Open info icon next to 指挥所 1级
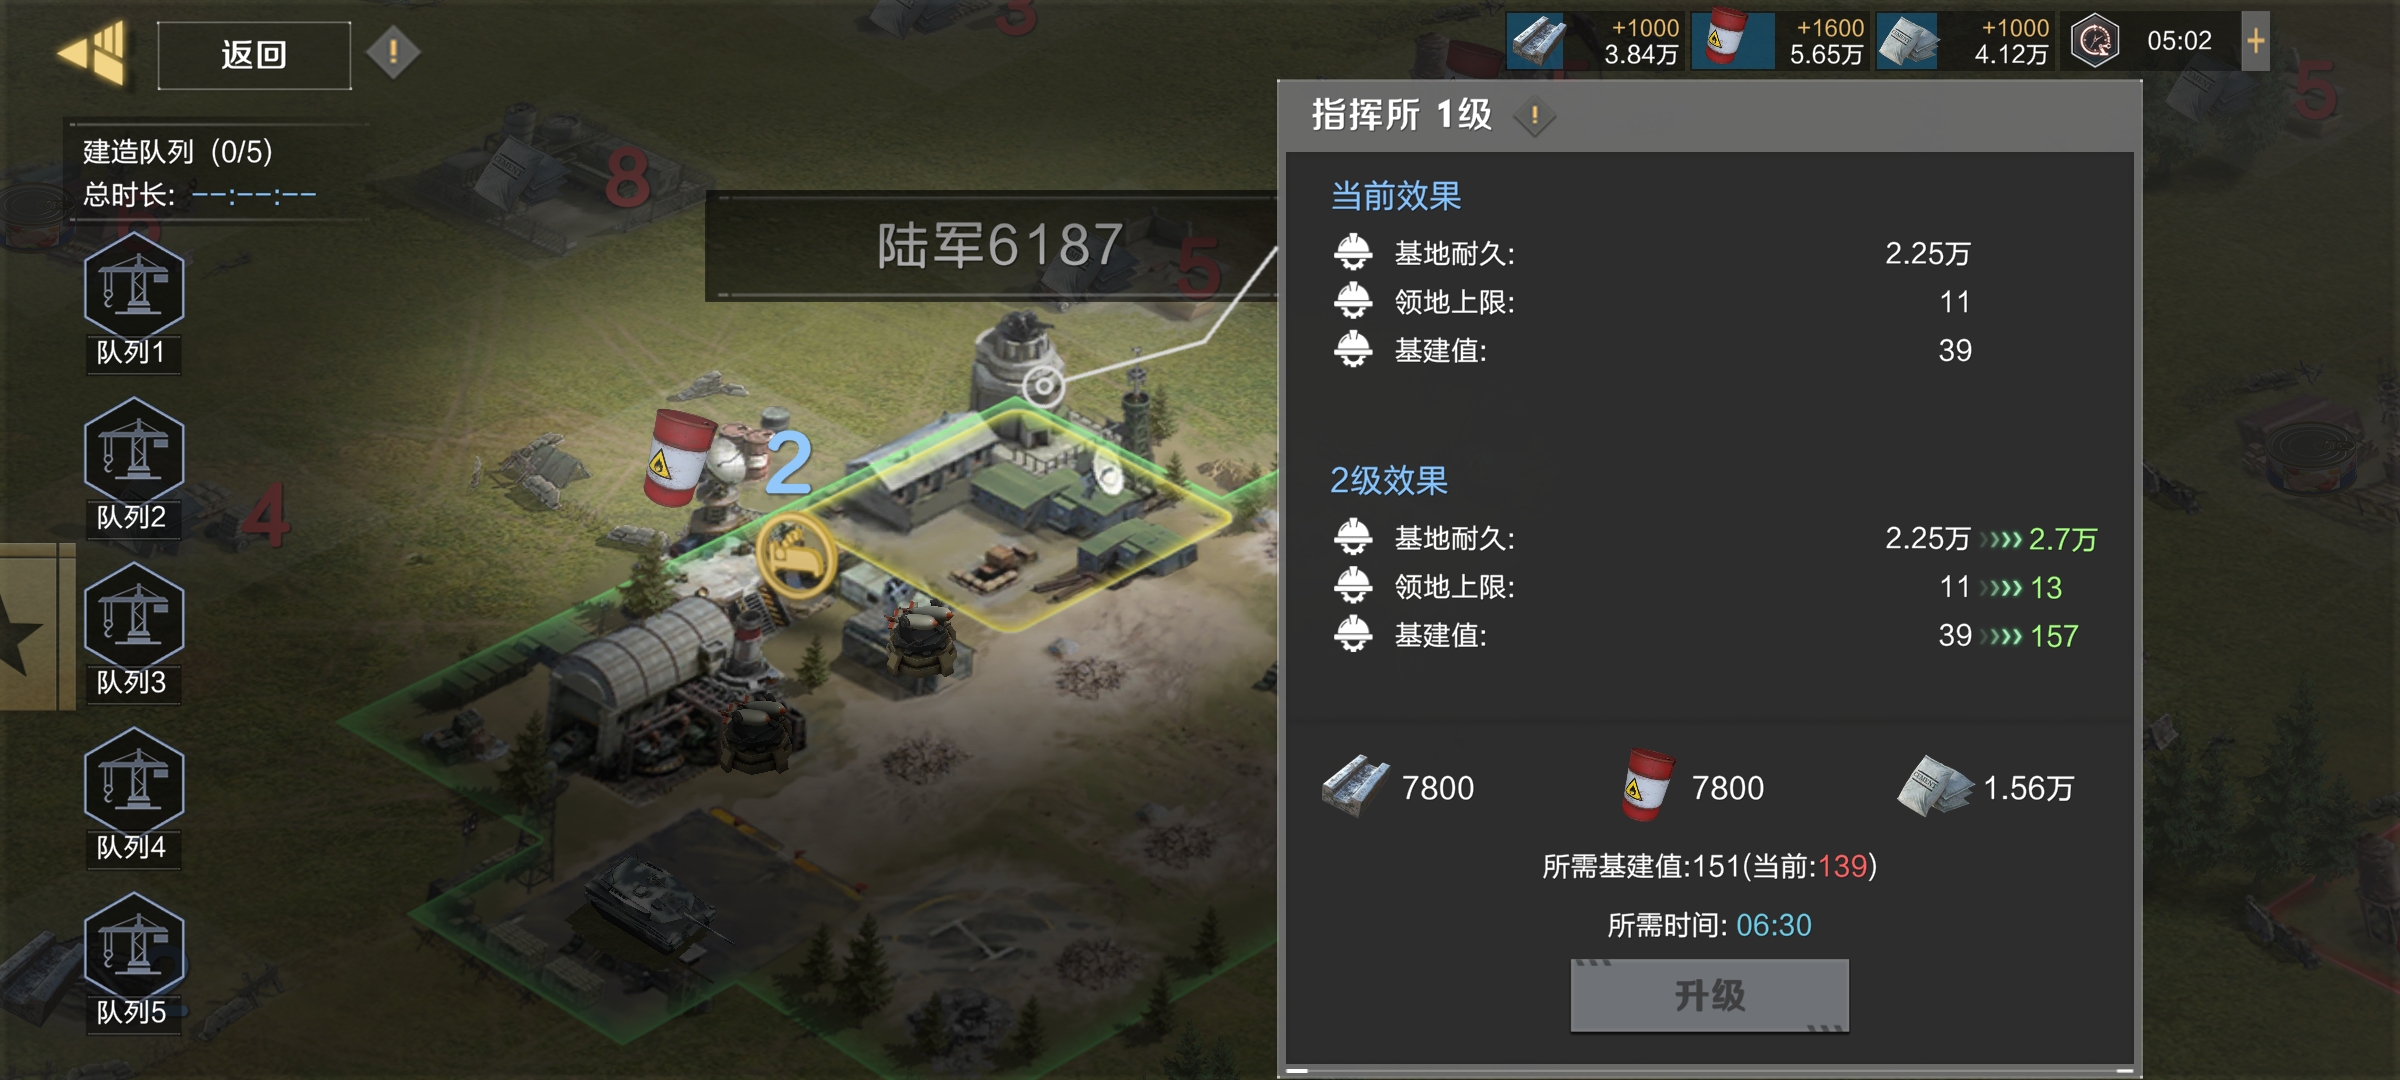 coord(1535,116)
